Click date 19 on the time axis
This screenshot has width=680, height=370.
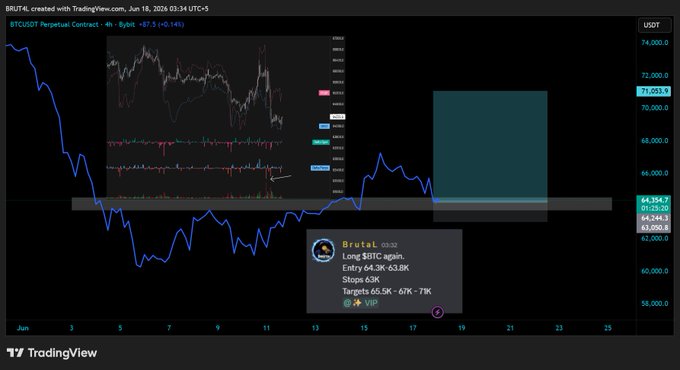[x=461, y=328]
